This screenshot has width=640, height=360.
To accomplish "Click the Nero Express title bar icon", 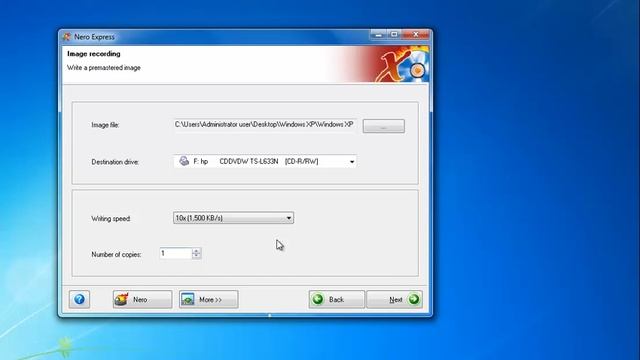I will coord(67,37).
